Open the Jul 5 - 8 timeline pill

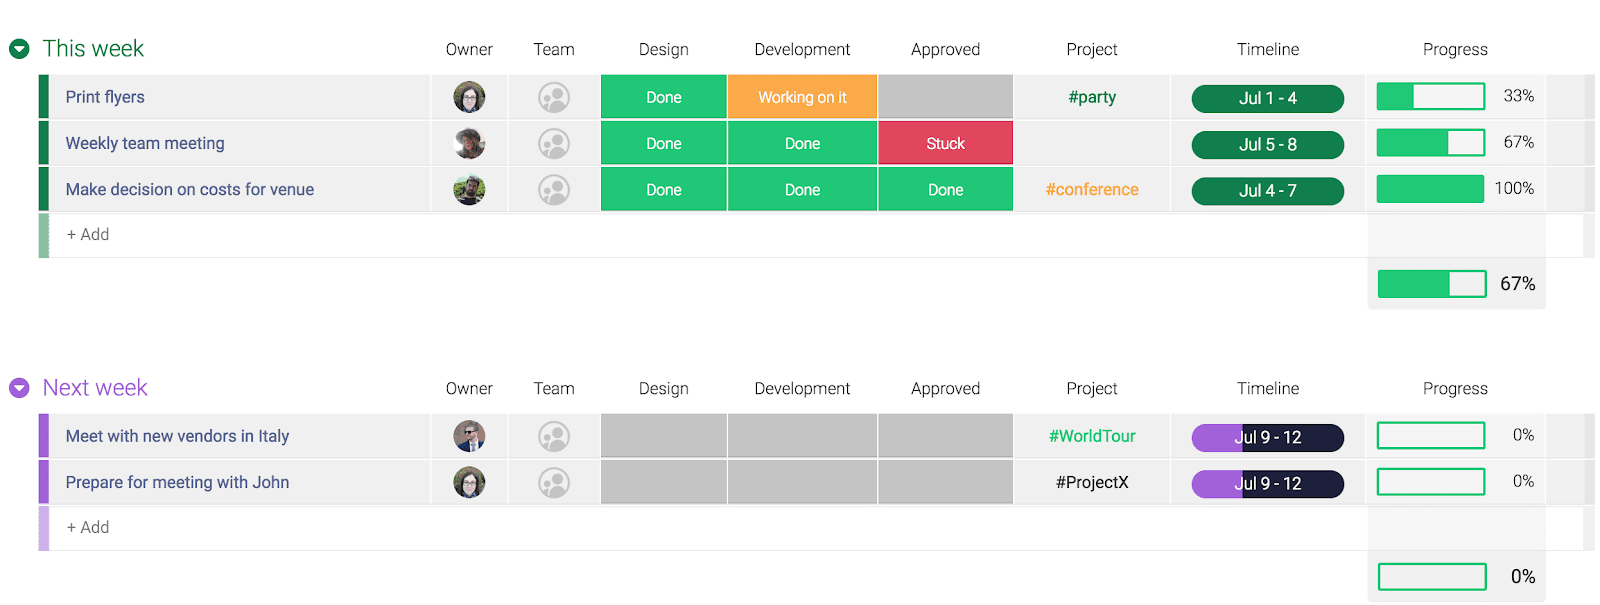point(1267,144)
